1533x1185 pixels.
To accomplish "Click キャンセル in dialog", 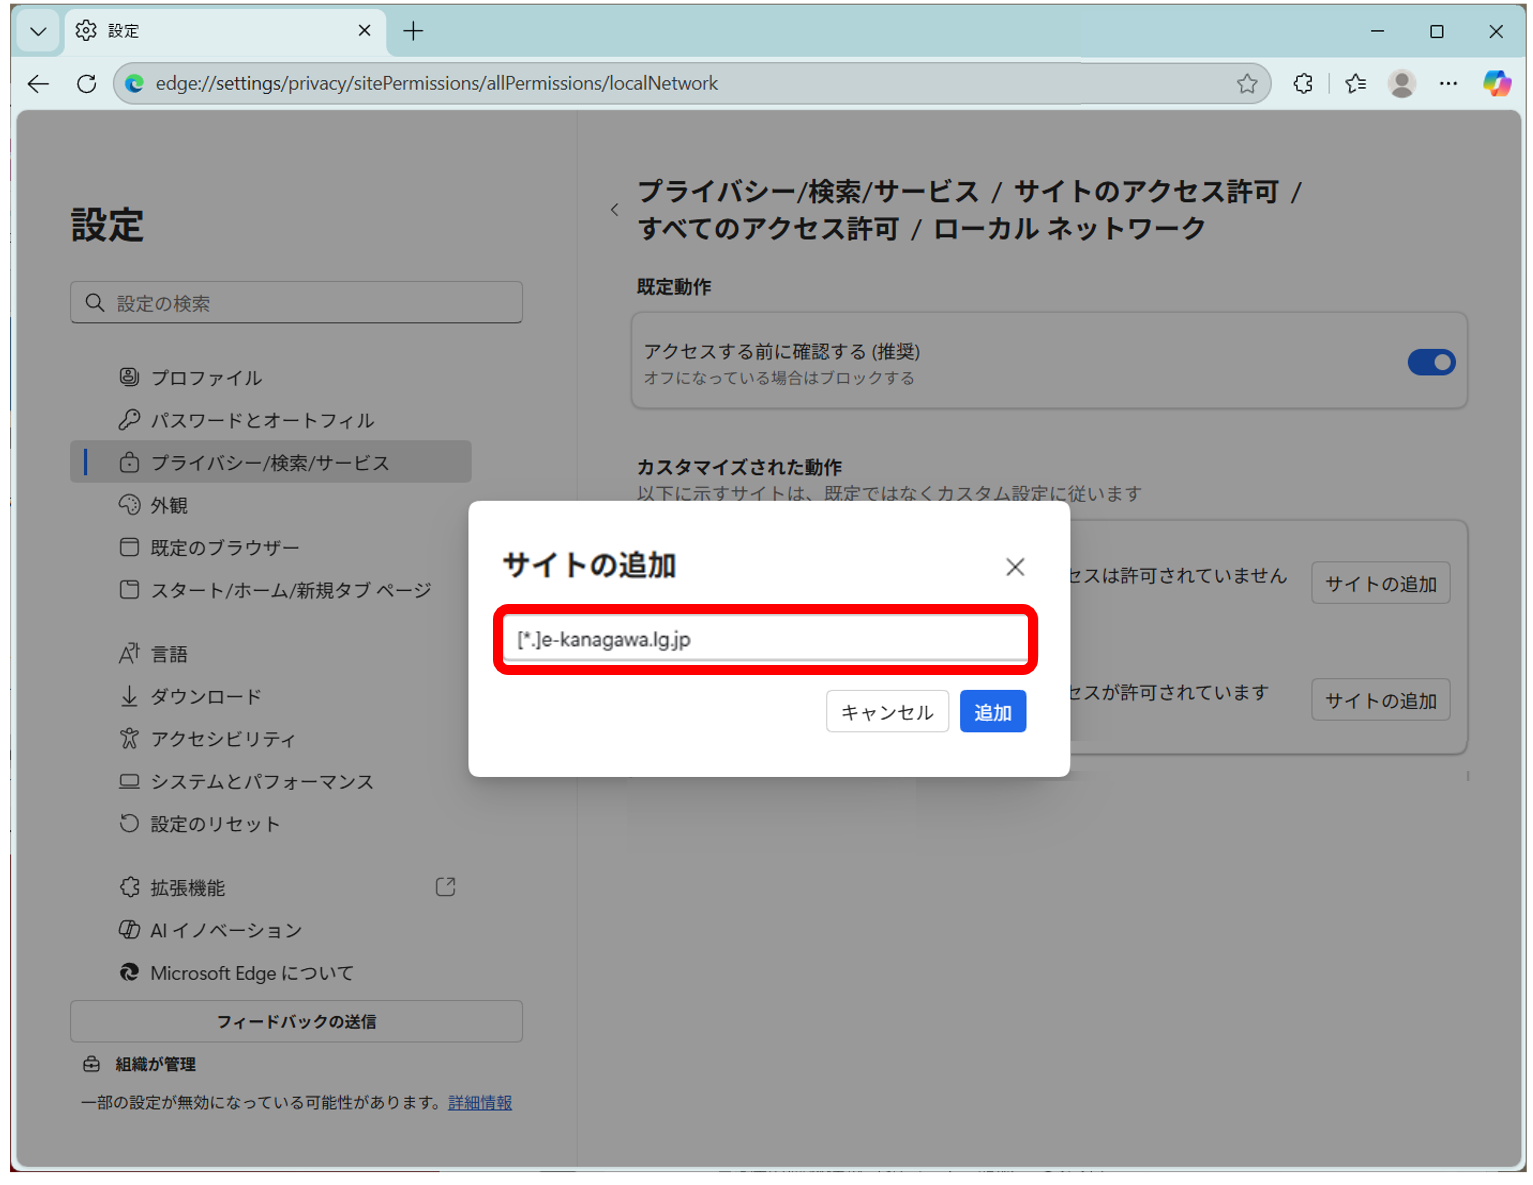I will pyautogui.click(x=887, y=713).
